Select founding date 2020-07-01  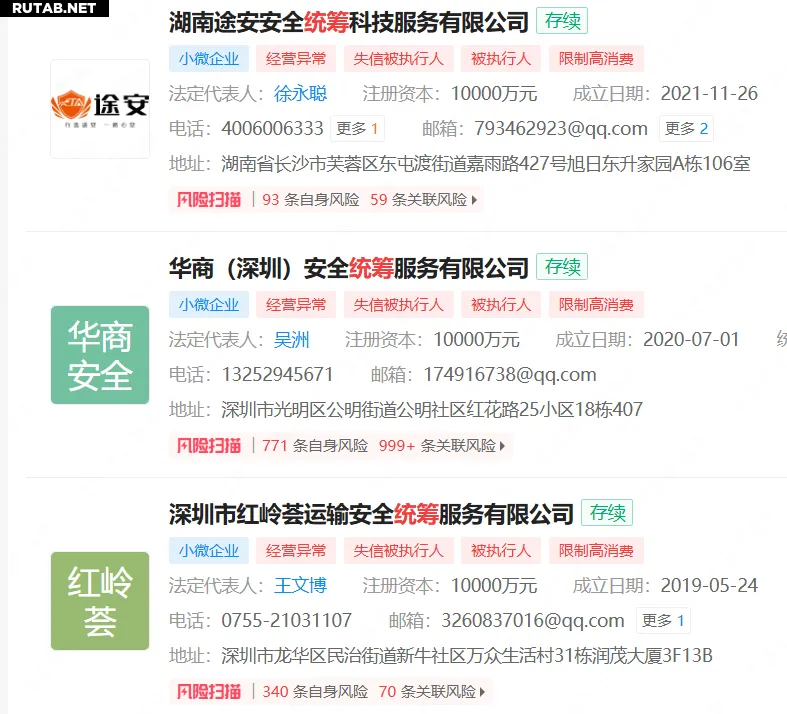[692, 340]
